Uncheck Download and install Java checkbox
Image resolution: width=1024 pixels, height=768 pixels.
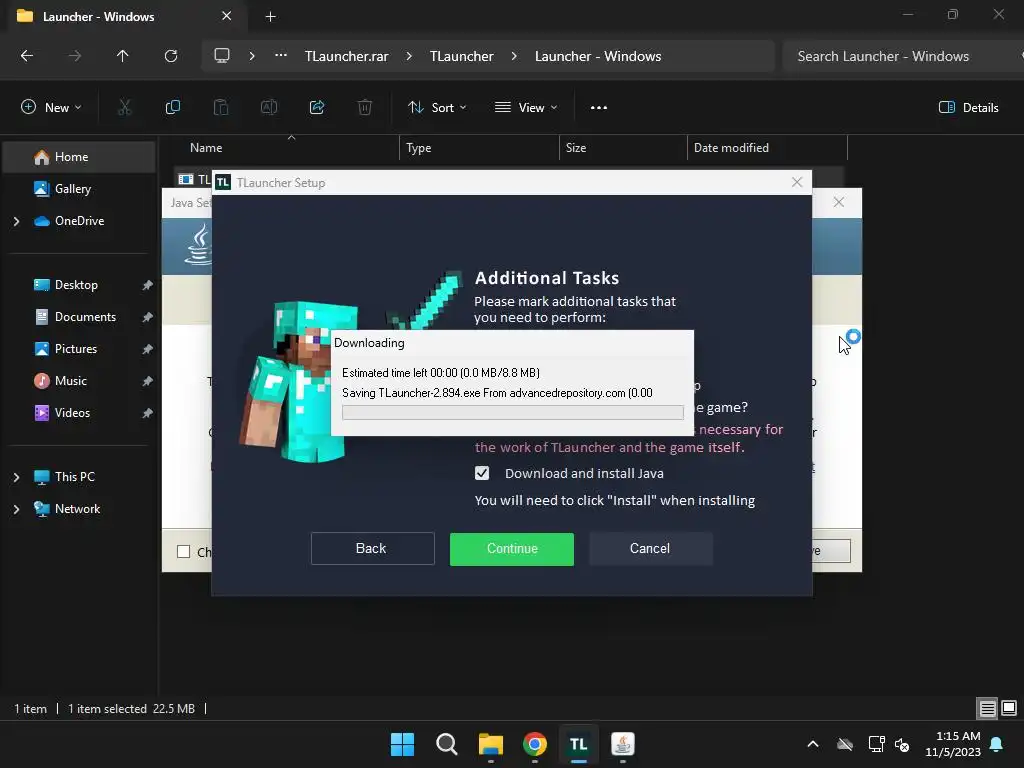pos(482,473)
